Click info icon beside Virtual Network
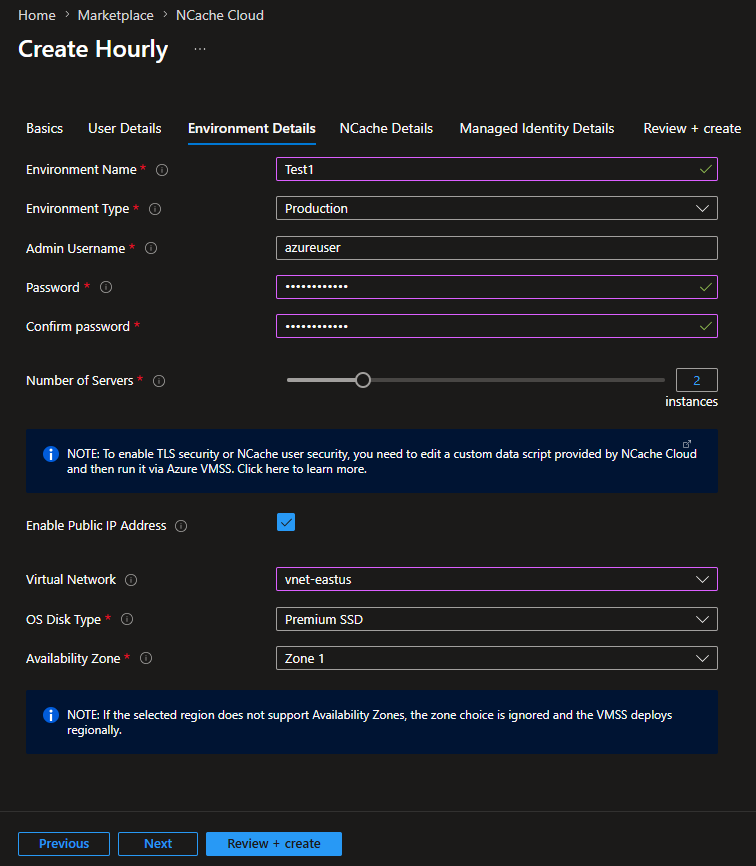The height and width of the screenshot is (866, 756). coord(131,580)
